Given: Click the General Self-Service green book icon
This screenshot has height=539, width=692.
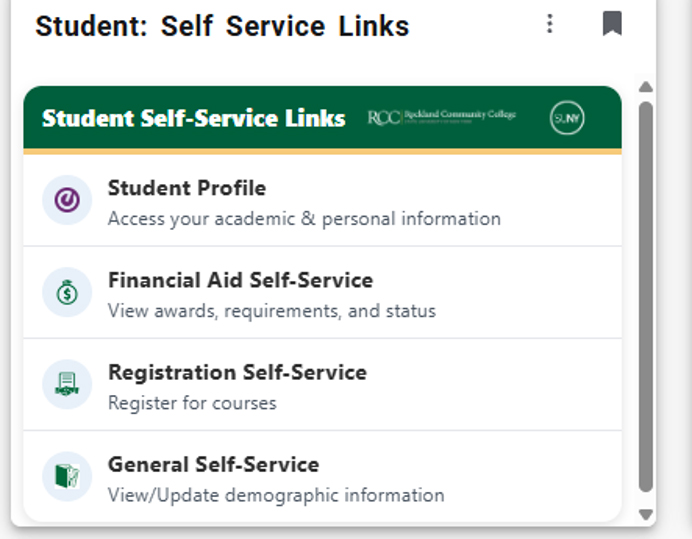Looking at the screenshot, I should [67, 476].
